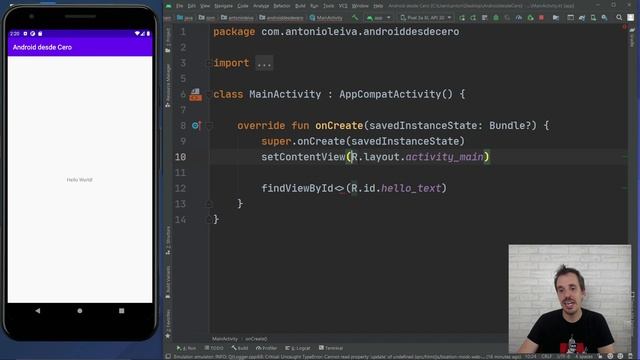Open the Terminal tool window
This screenshot has height=360, width=640.
tap(331, 348)
